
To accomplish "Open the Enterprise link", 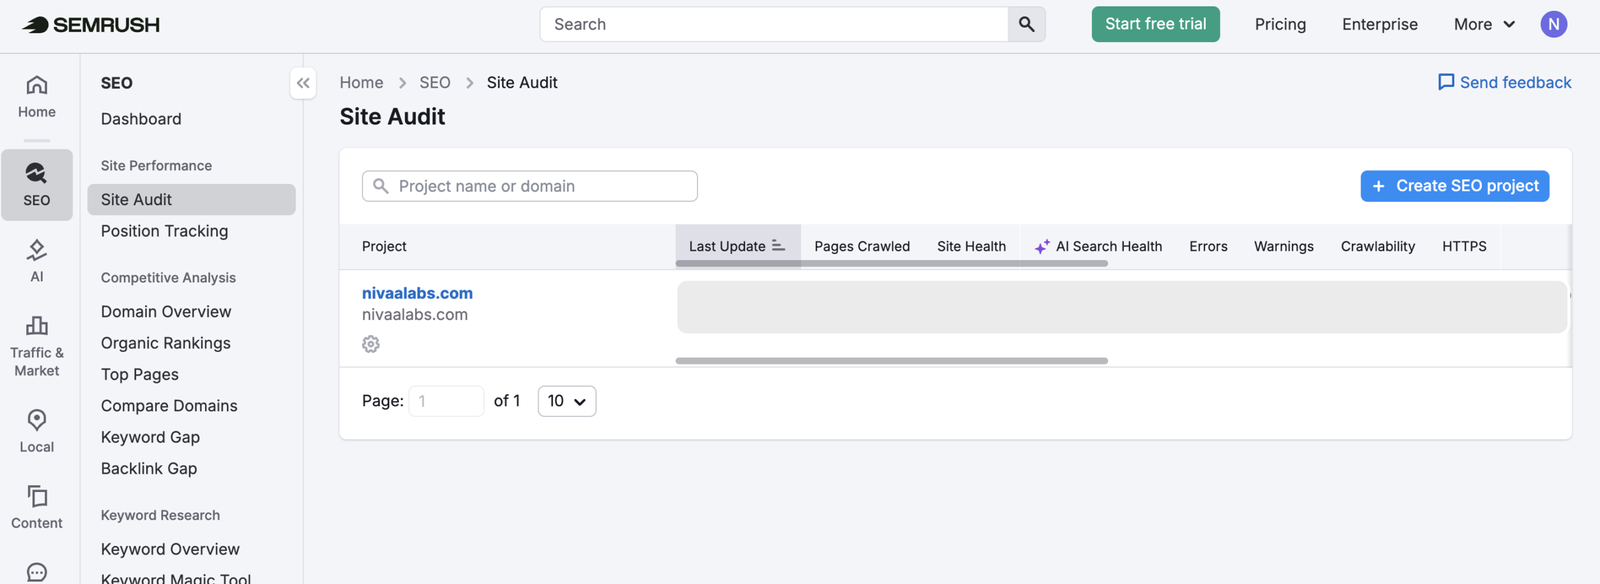I will [x=1380, y=24].
